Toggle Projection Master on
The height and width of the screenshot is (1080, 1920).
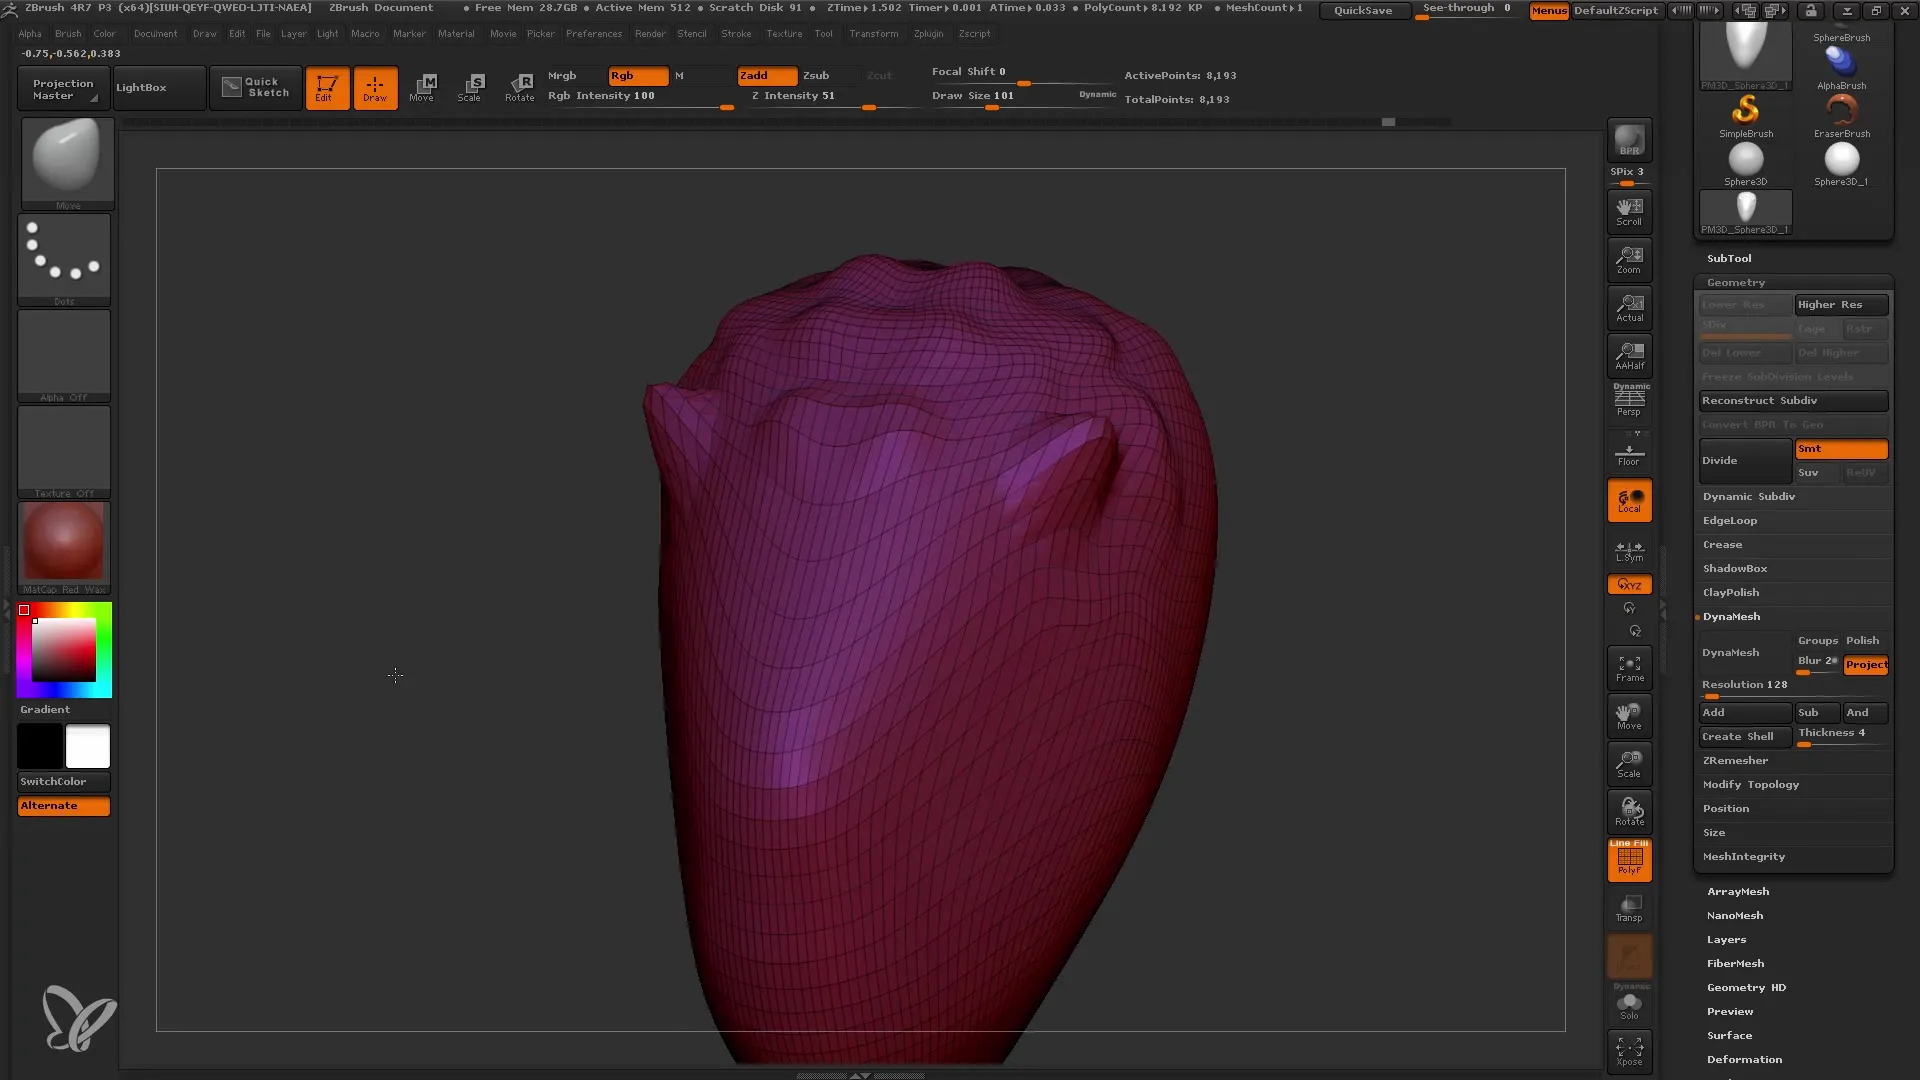click(62, 87)
